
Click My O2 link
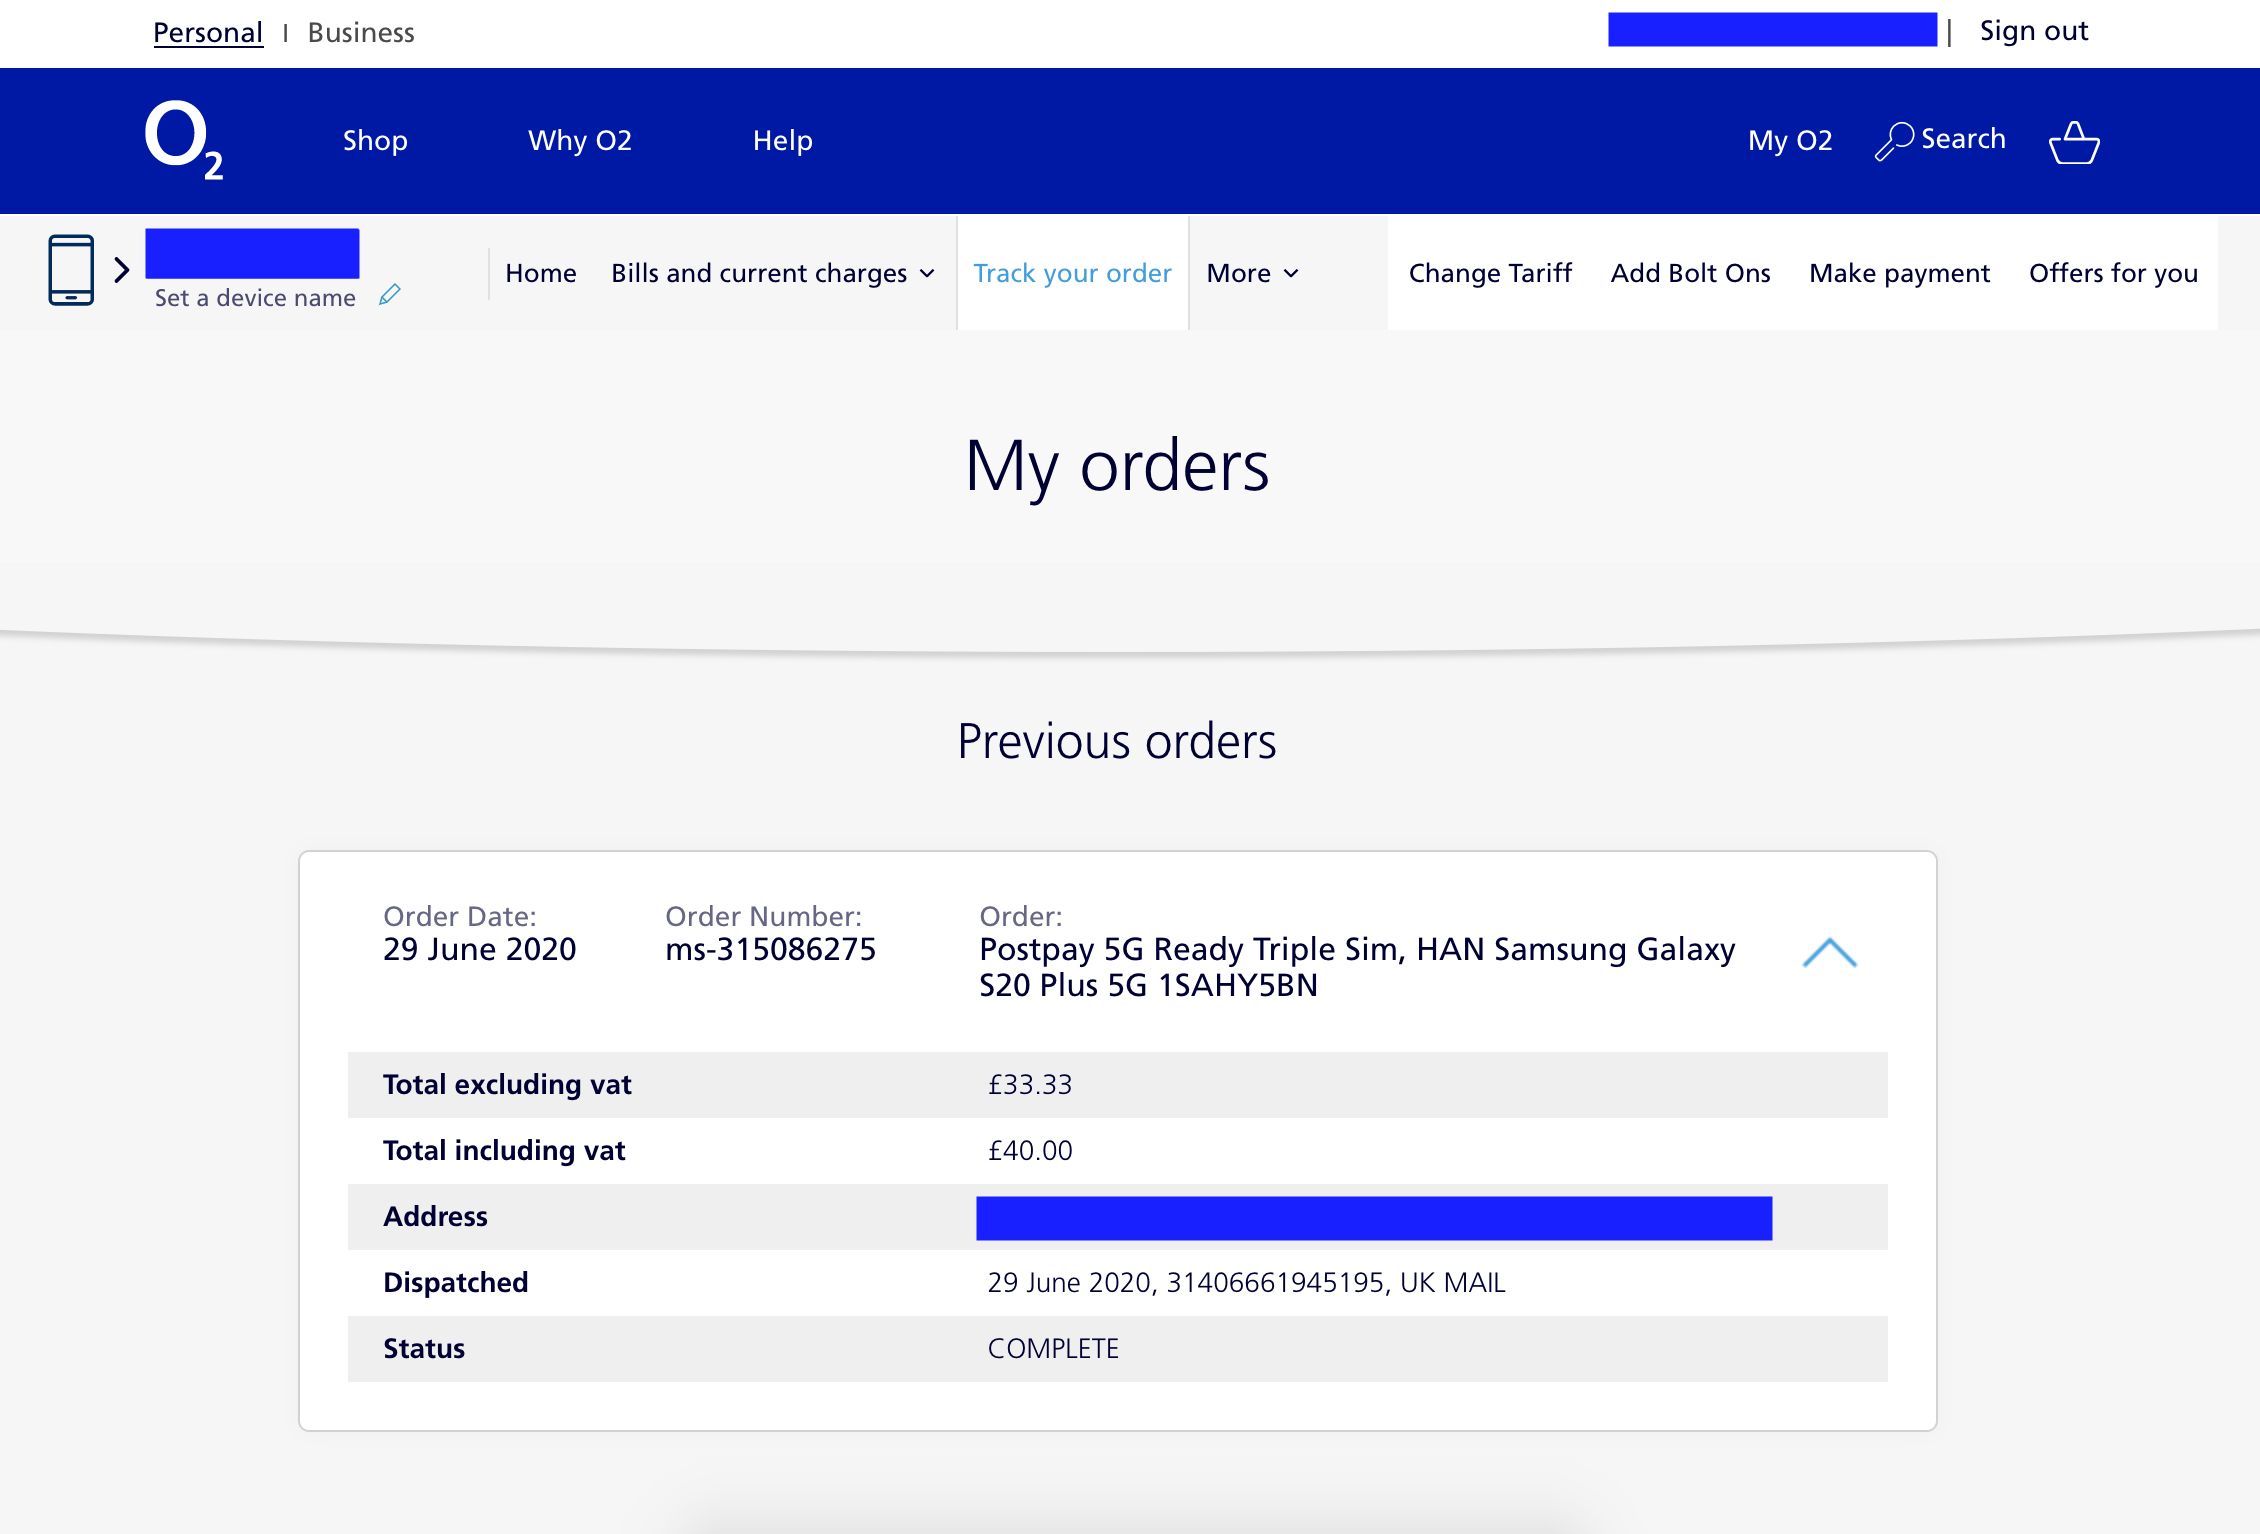click(x=1789, y=140)
